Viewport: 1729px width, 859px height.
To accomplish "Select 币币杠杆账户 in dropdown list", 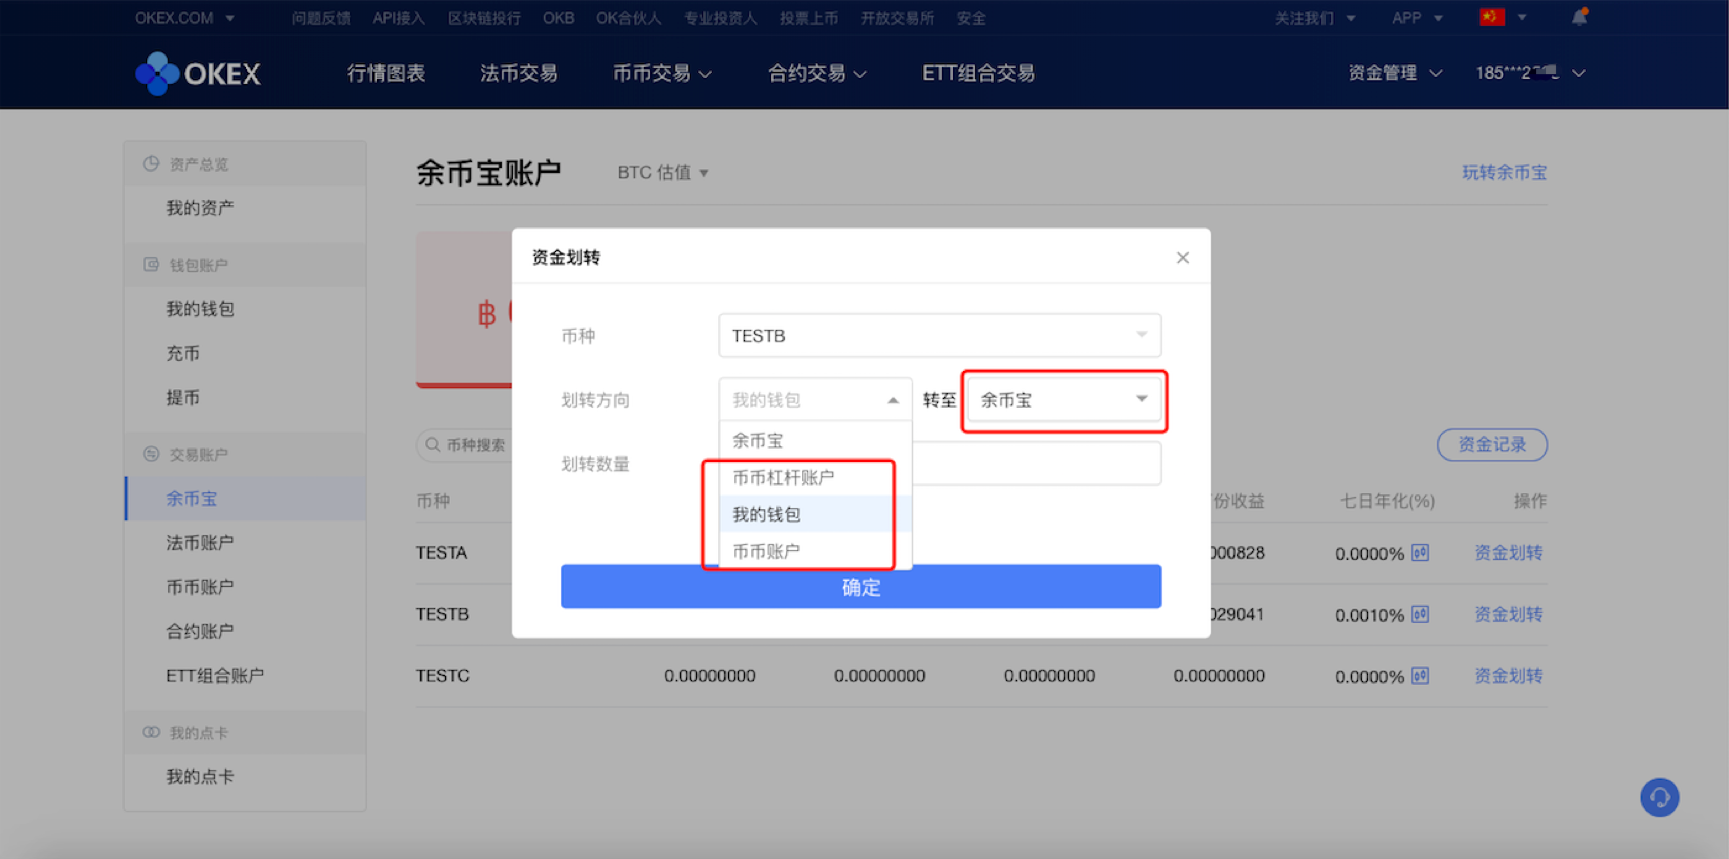I will [x=815, y=477].
